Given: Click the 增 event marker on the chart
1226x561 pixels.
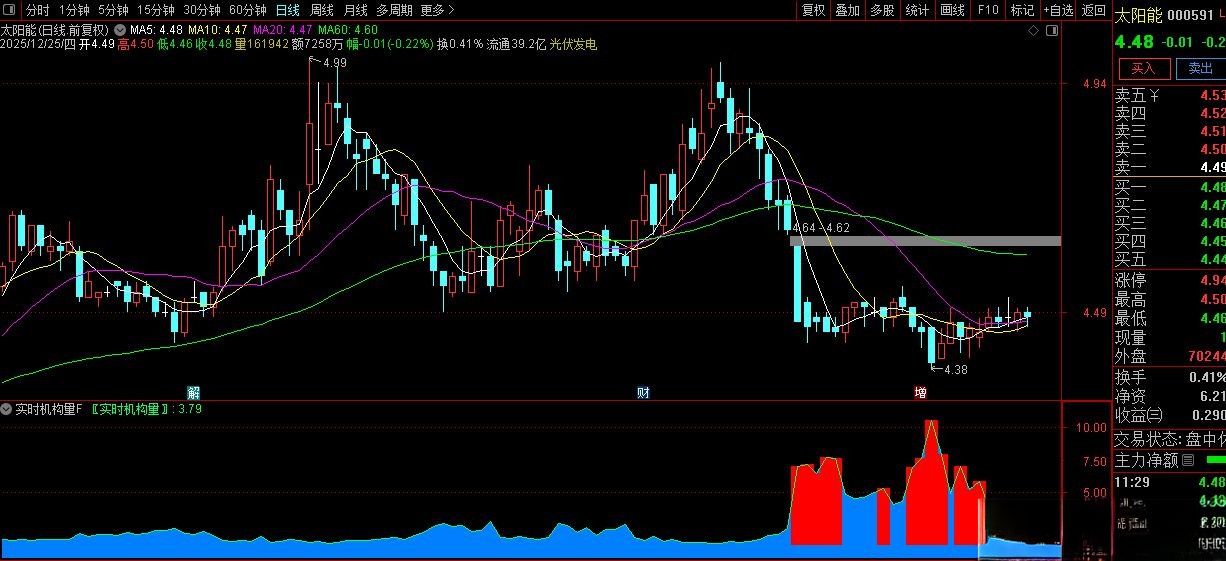Looking at the screenshot, I should coord(920,392).
